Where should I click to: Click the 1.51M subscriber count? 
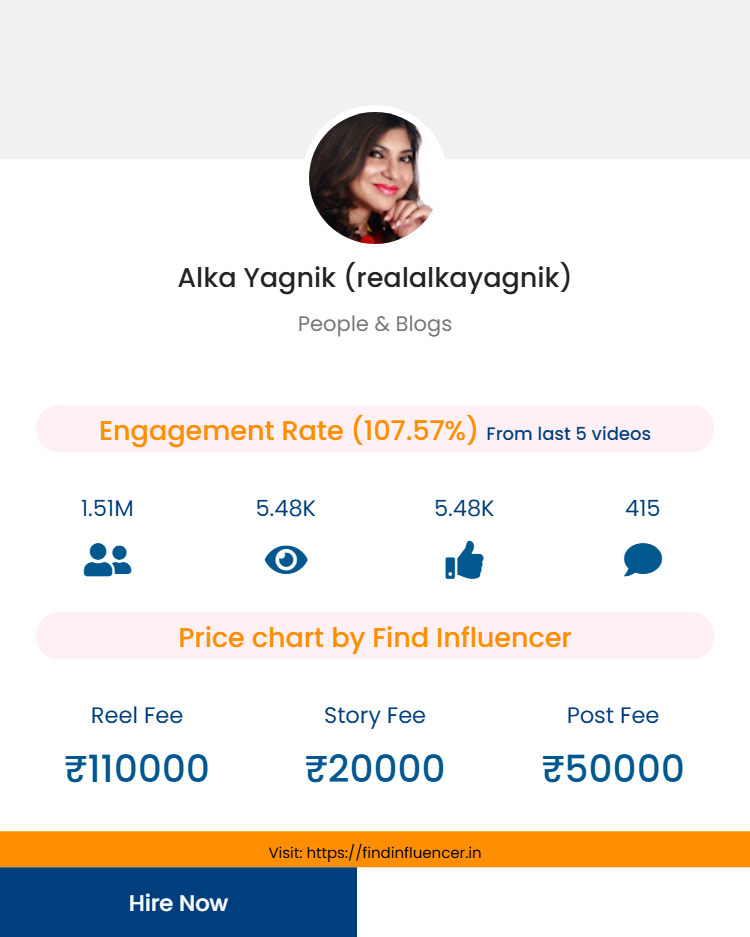(107, 509)
